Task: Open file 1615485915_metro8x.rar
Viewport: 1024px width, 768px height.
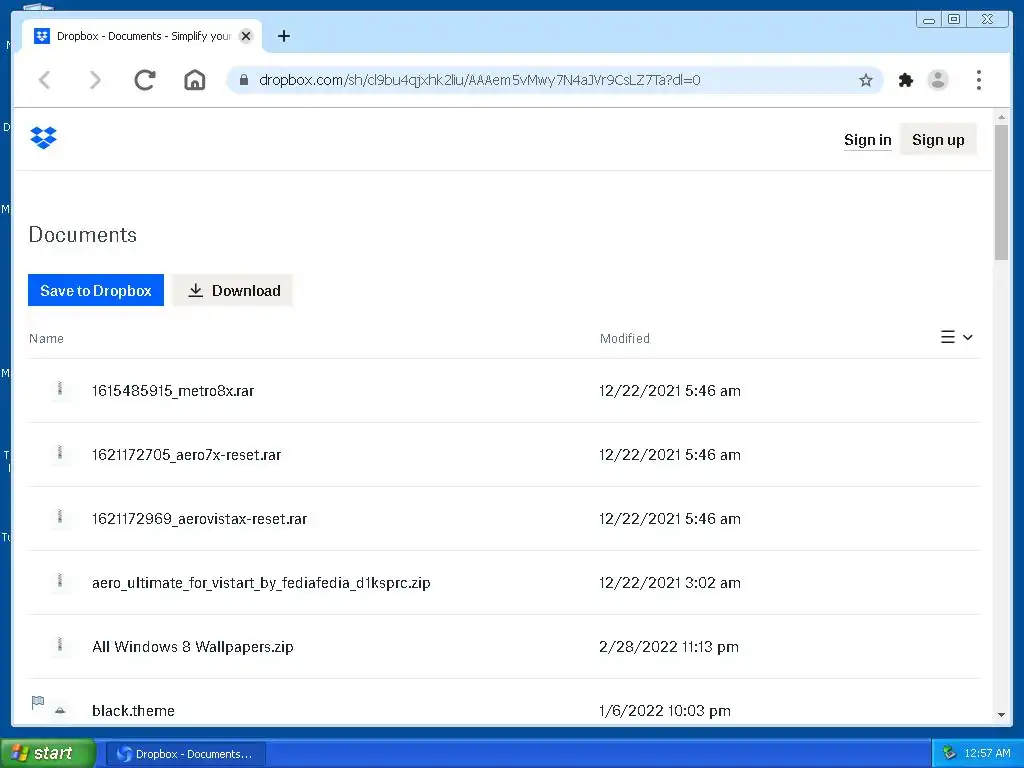Action: coord(173,391)
